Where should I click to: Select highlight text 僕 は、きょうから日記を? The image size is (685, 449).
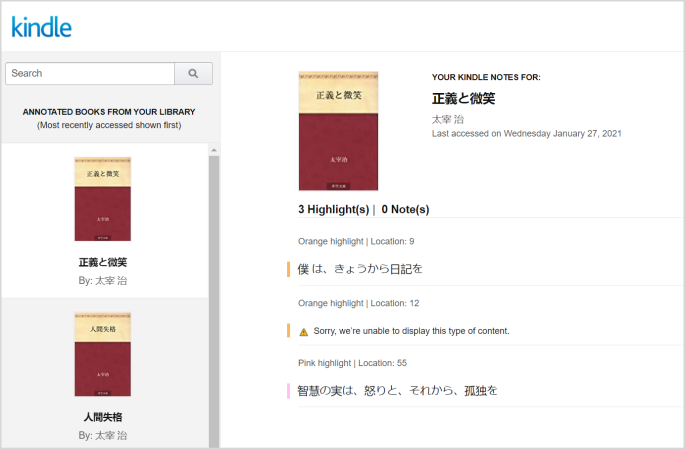pyautogui.click(x=360, y=269)
